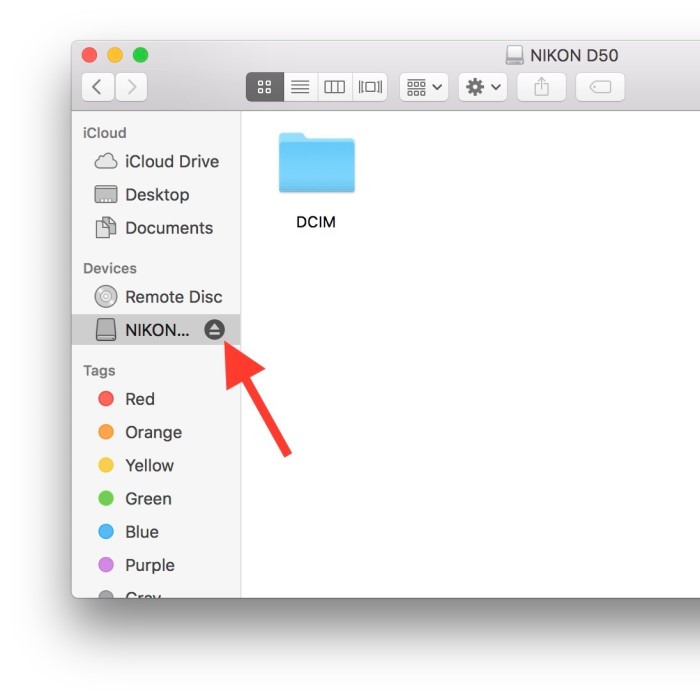Image resolution: width=700 pixels, height=700 pixels.
Task: Filter by the Purple tag
Action: coord(156,565)
